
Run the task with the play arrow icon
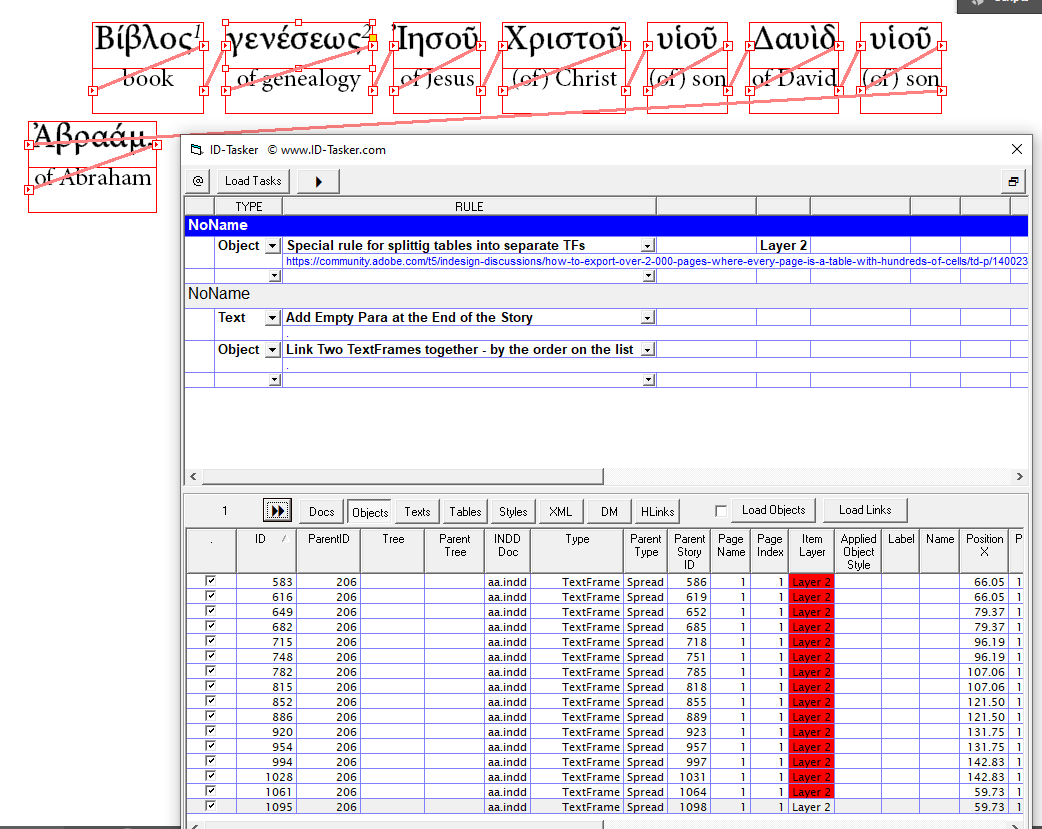pyautogui.click(x=319, y=181)
